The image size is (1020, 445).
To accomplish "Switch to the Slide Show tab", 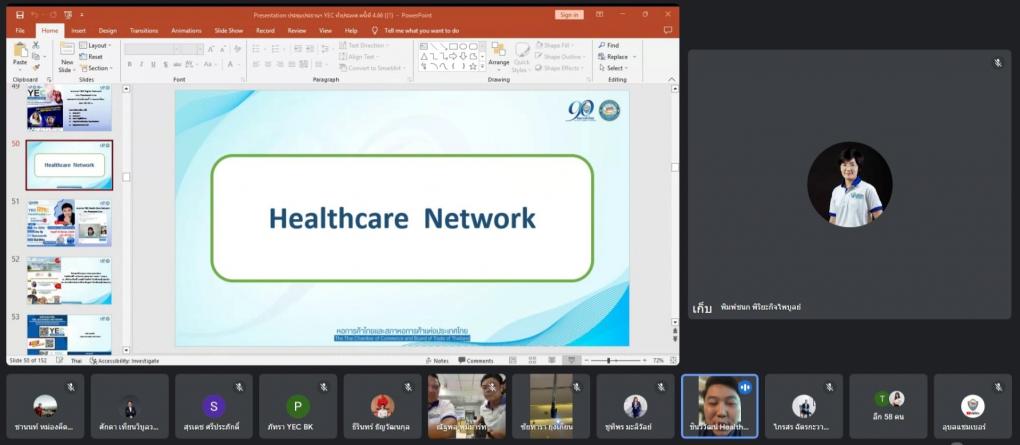I will coord(229,31).
